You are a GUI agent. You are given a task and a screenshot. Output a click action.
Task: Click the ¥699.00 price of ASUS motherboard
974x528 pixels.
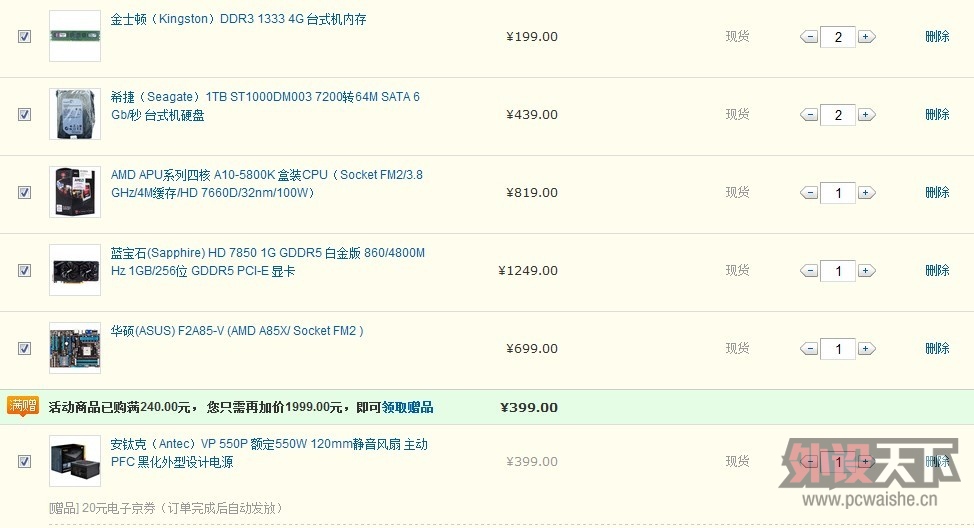click(x=532, y=348)
